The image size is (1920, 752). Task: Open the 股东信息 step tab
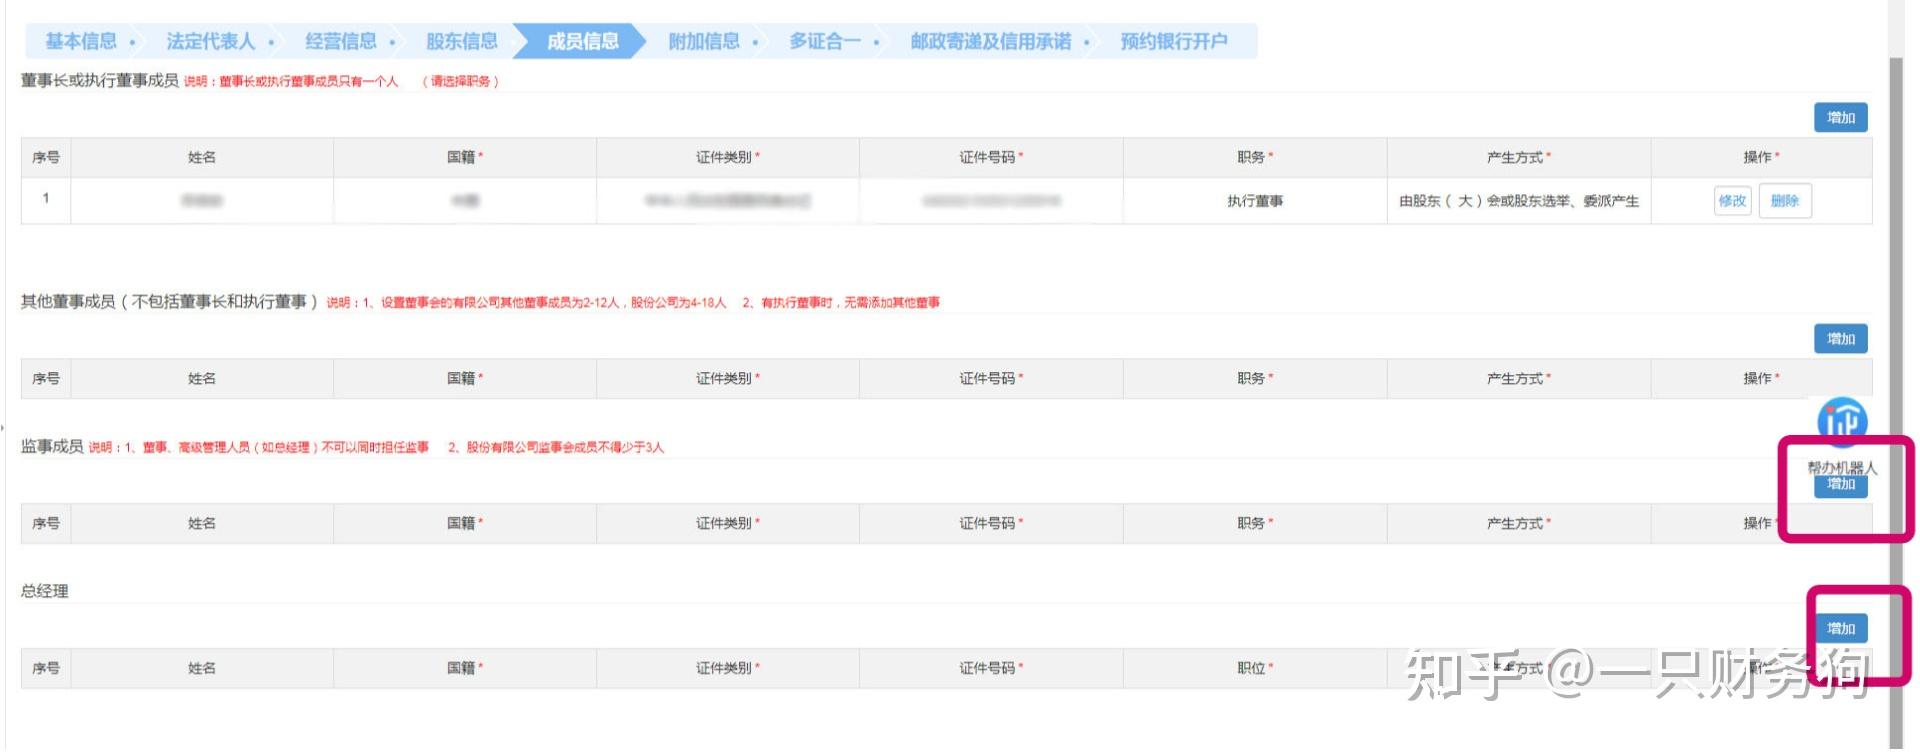tap(462, 41)
